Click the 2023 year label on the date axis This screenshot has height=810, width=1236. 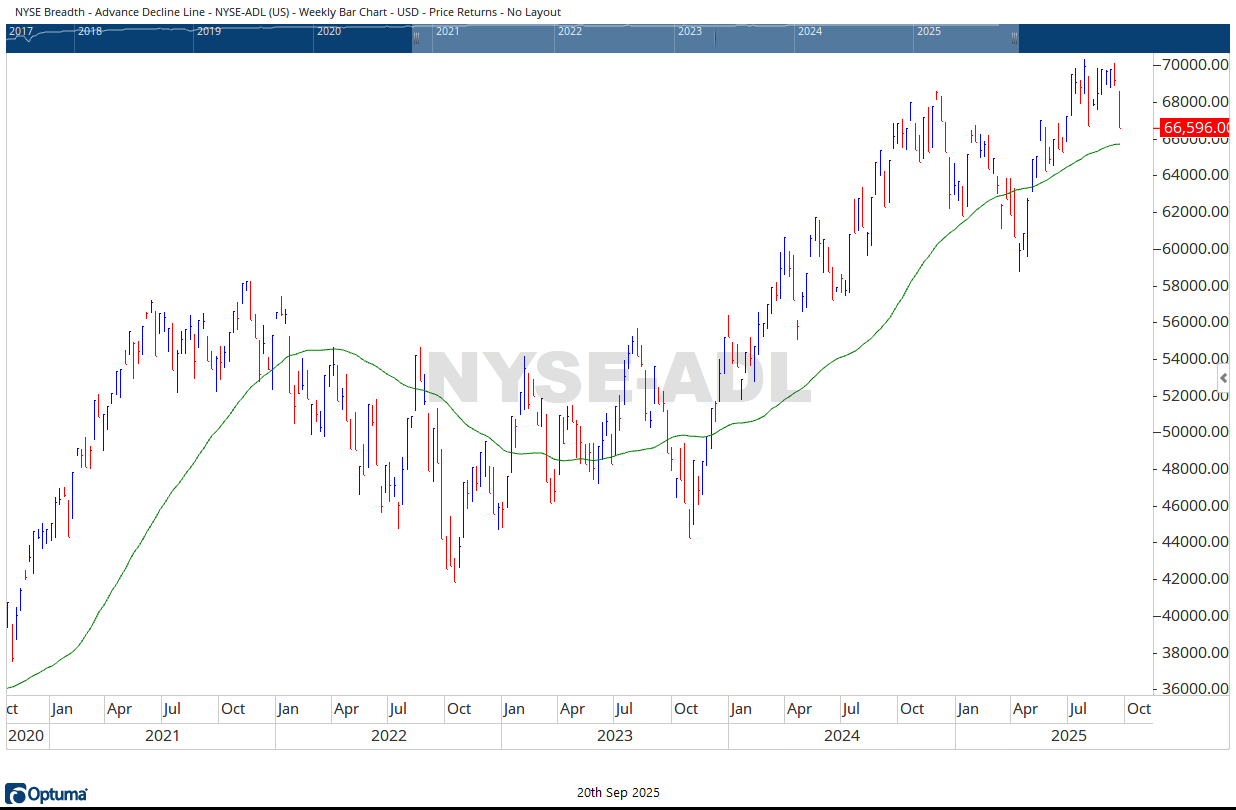pyautogui.click(x=614, y=736)
